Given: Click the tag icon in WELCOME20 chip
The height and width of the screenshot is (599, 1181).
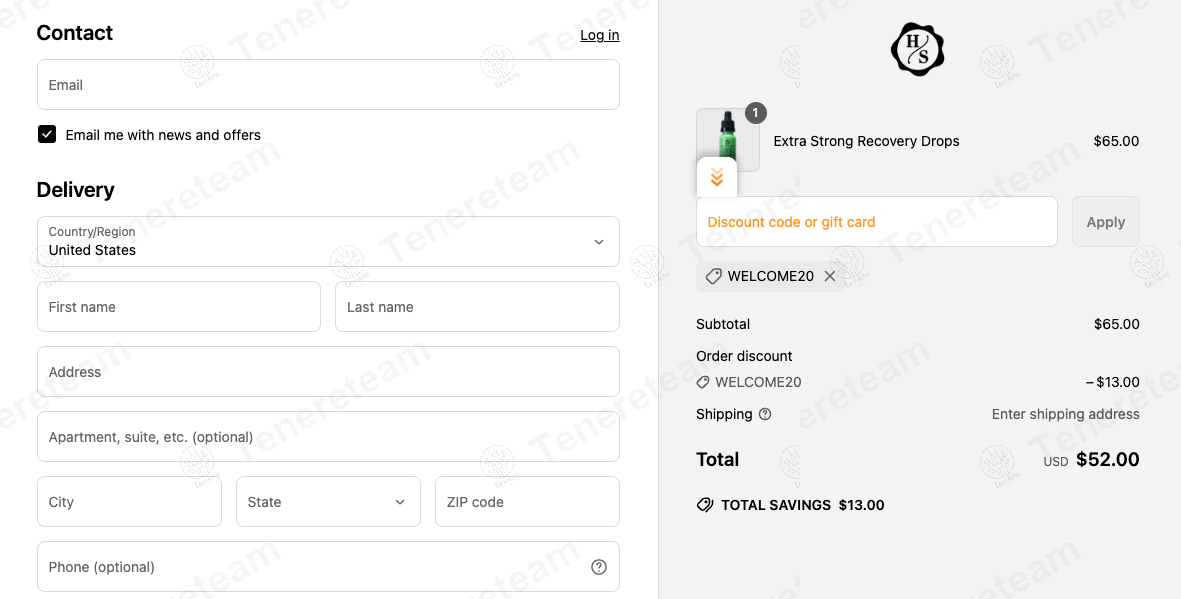Looking at the screenshot, I should pyautogui.click(x=713, y=277).
